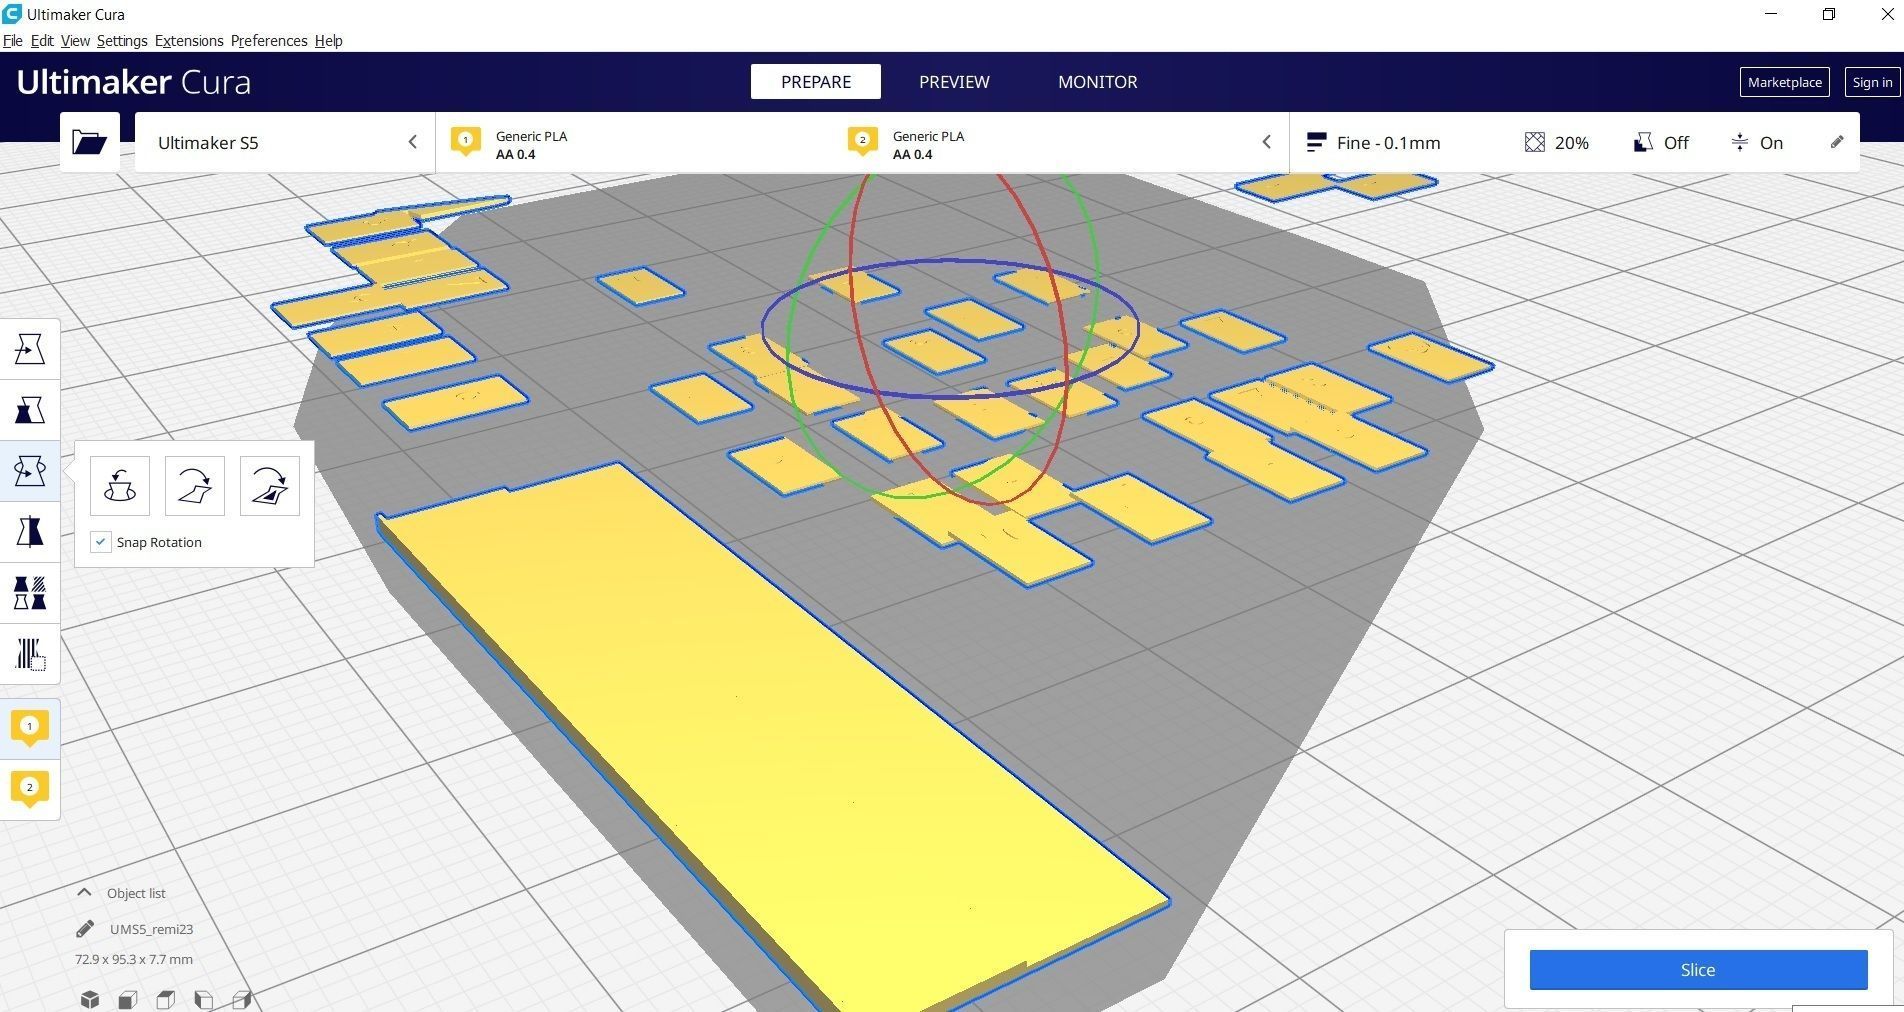Open Per Model Settings tool
1904x1012 pixels.
pos(30,593)
